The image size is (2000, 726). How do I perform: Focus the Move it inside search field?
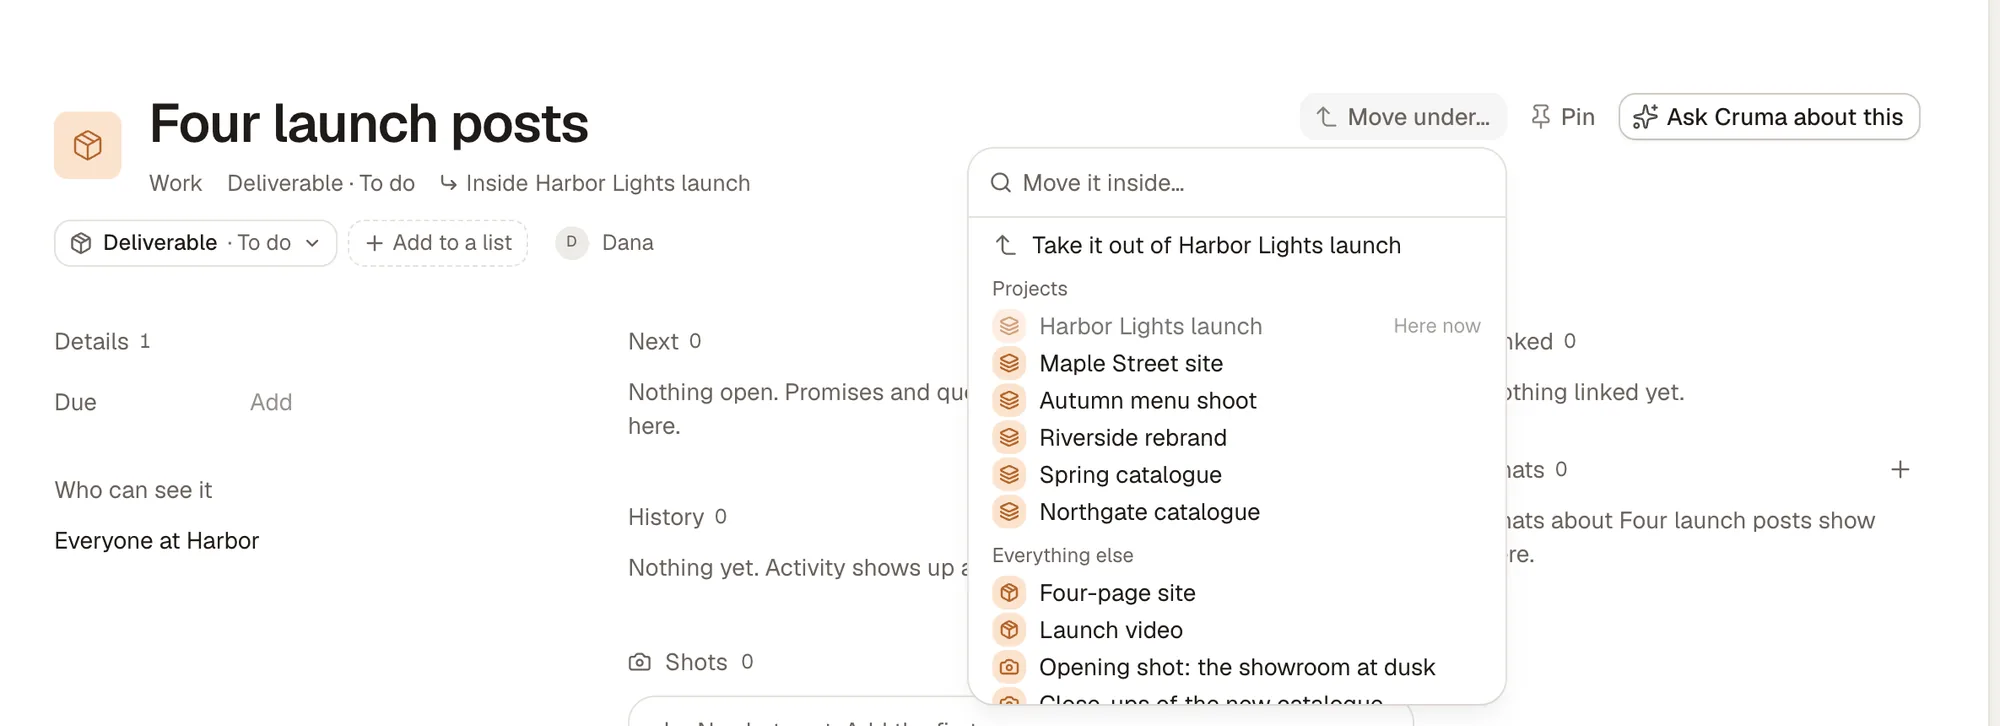click(1237, 183)
